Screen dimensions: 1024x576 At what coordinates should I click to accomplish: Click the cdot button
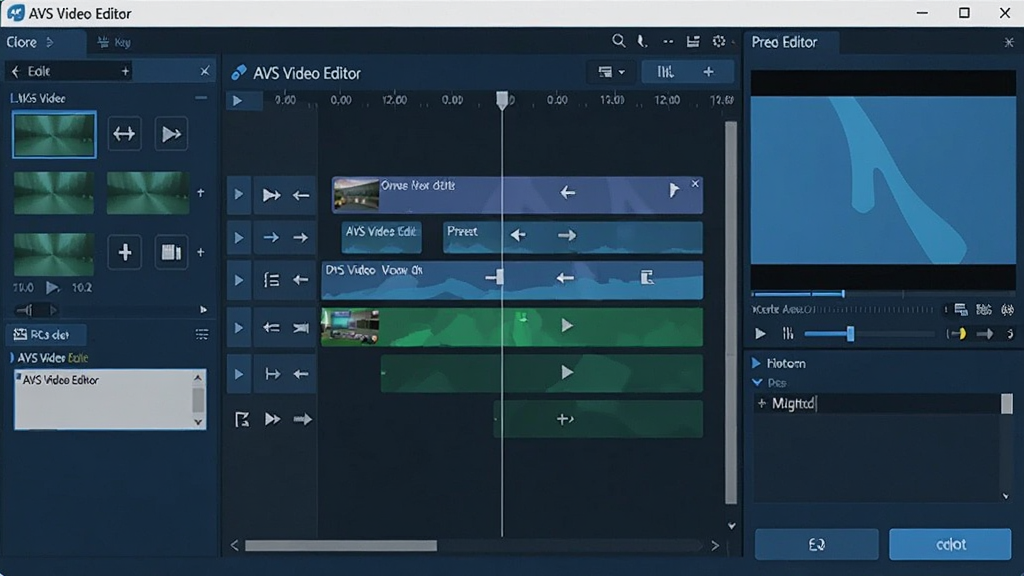click(950, 544)
